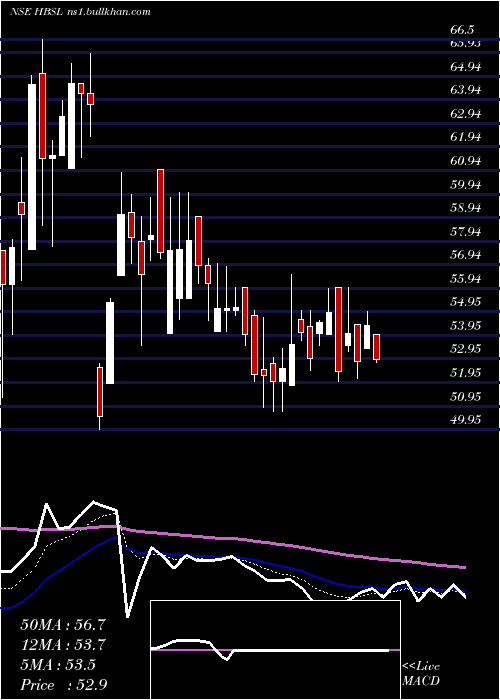The width and height of the screenshot is (500, 700).
Task: Click the 49.95 price axis label
Action: tap(466, 420)
